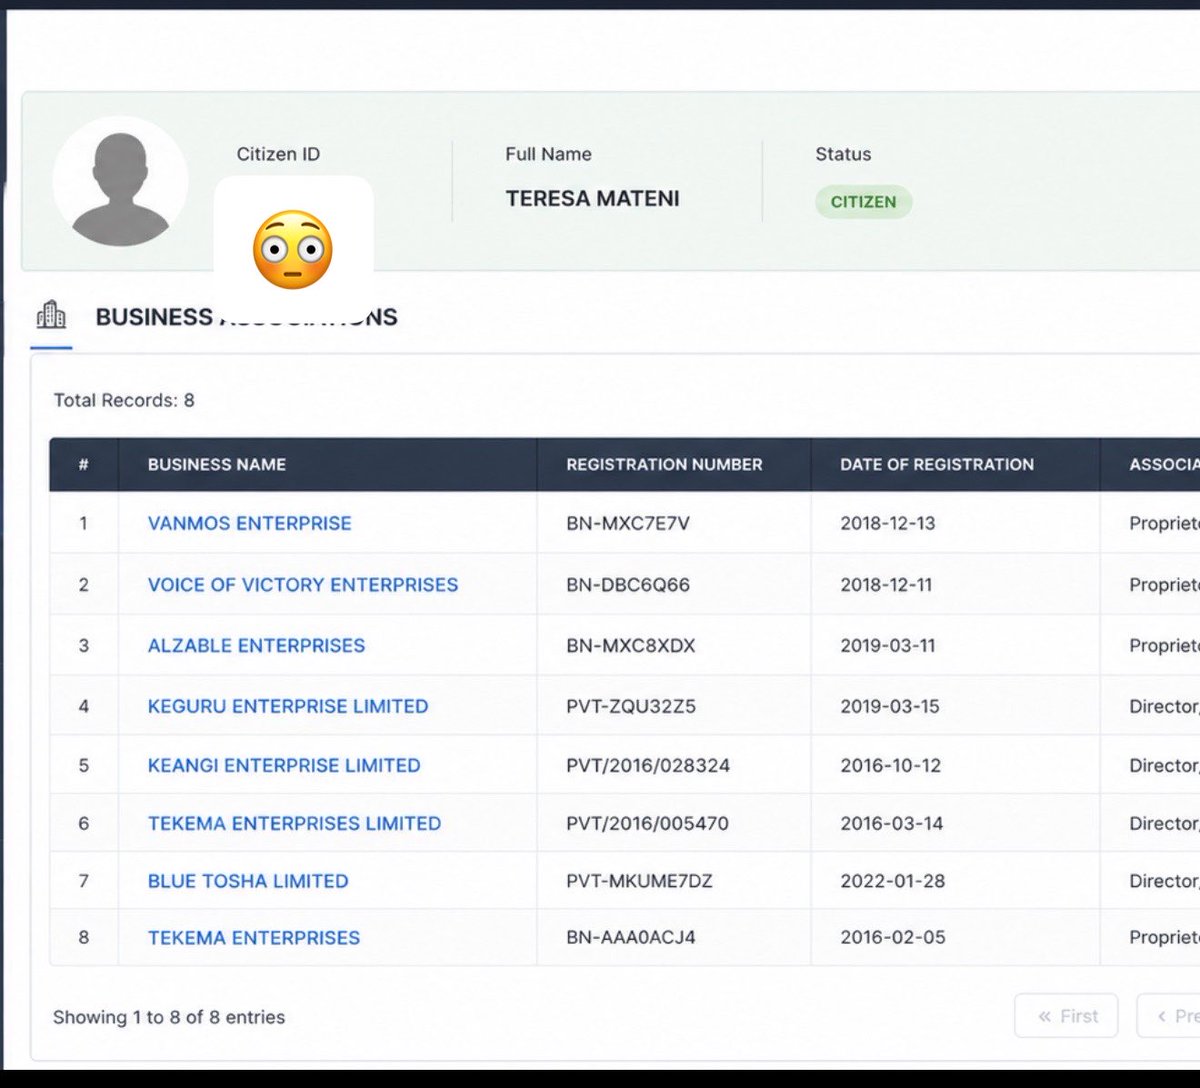The width and height of the screenshot is (1200, 1088).
Task: Click the CITIZEN status badge
Action: tap(863, 202)
